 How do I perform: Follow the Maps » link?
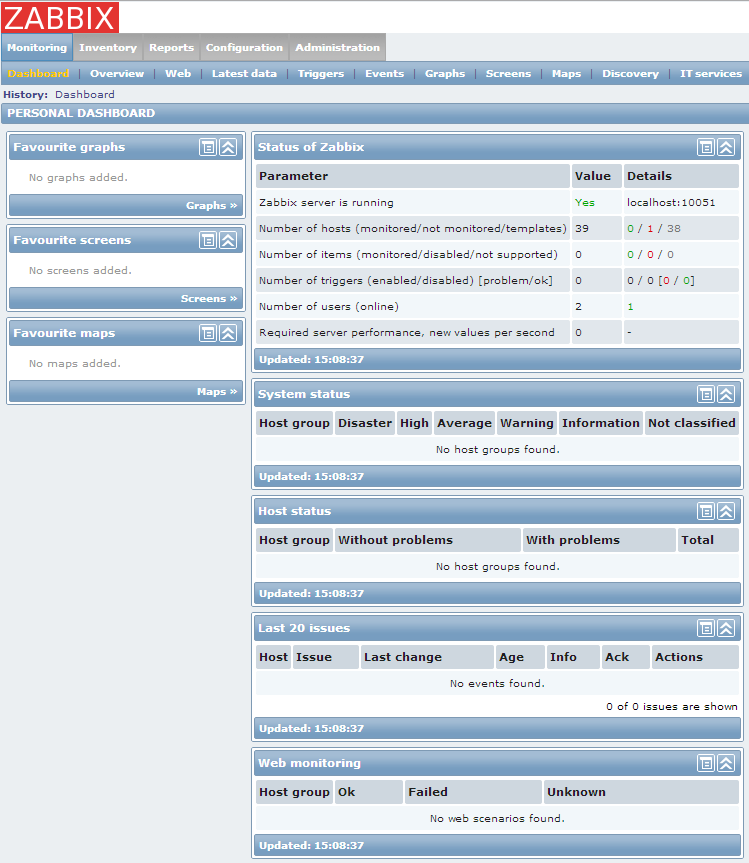tap(217, 391)
